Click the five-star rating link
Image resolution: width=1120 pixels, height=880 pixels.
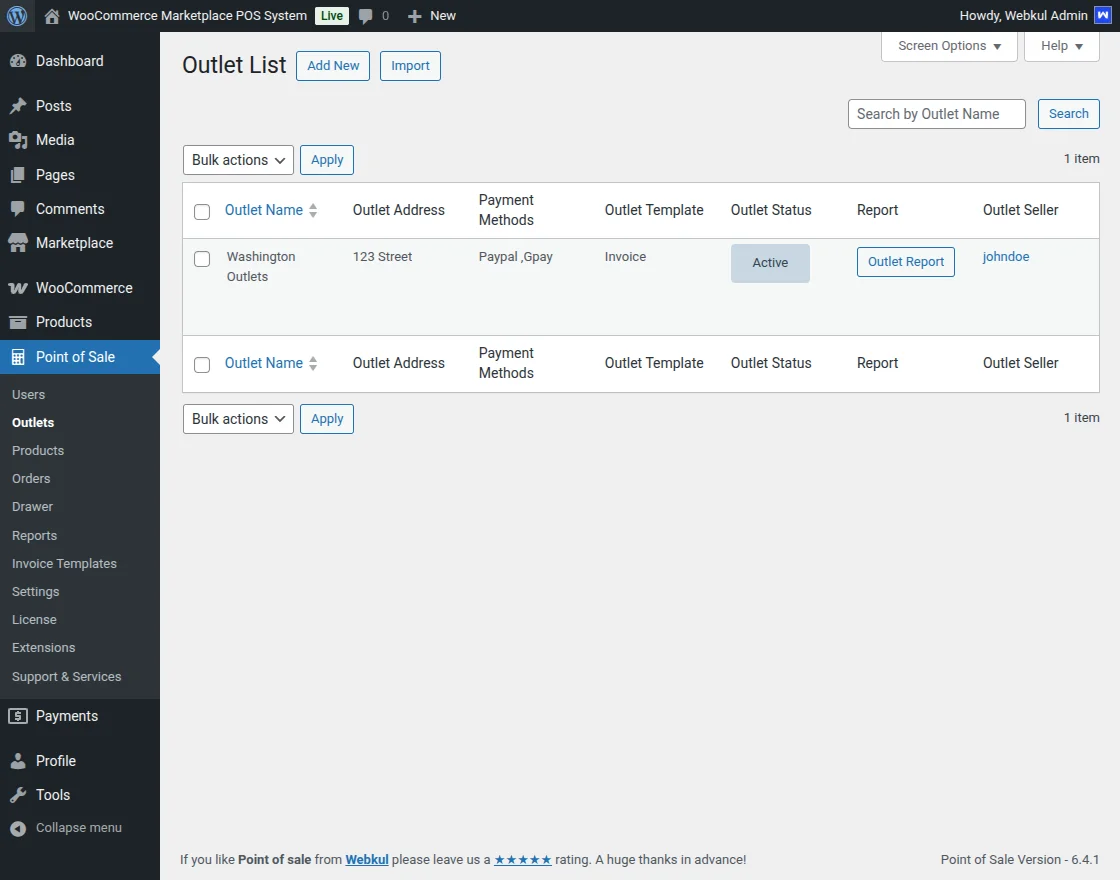pos(523,859)
